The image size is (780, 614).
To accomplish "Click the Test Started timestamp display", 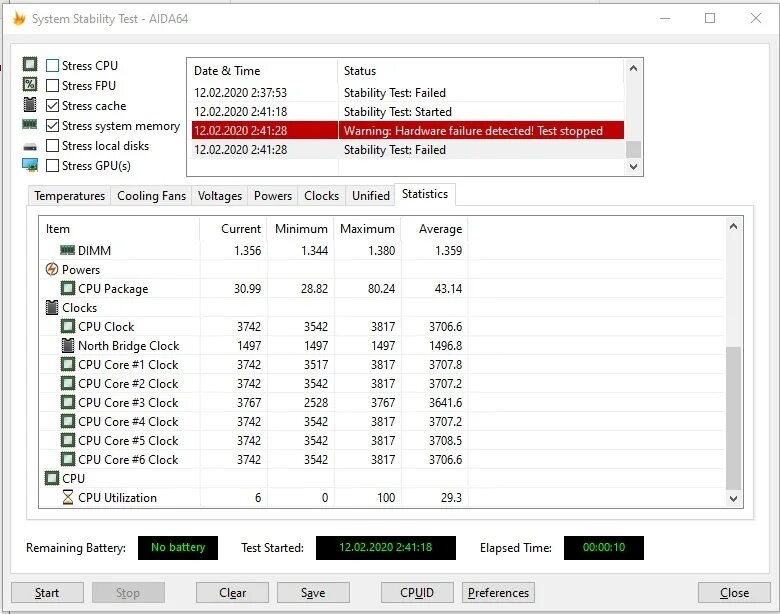I will point(386,547).
